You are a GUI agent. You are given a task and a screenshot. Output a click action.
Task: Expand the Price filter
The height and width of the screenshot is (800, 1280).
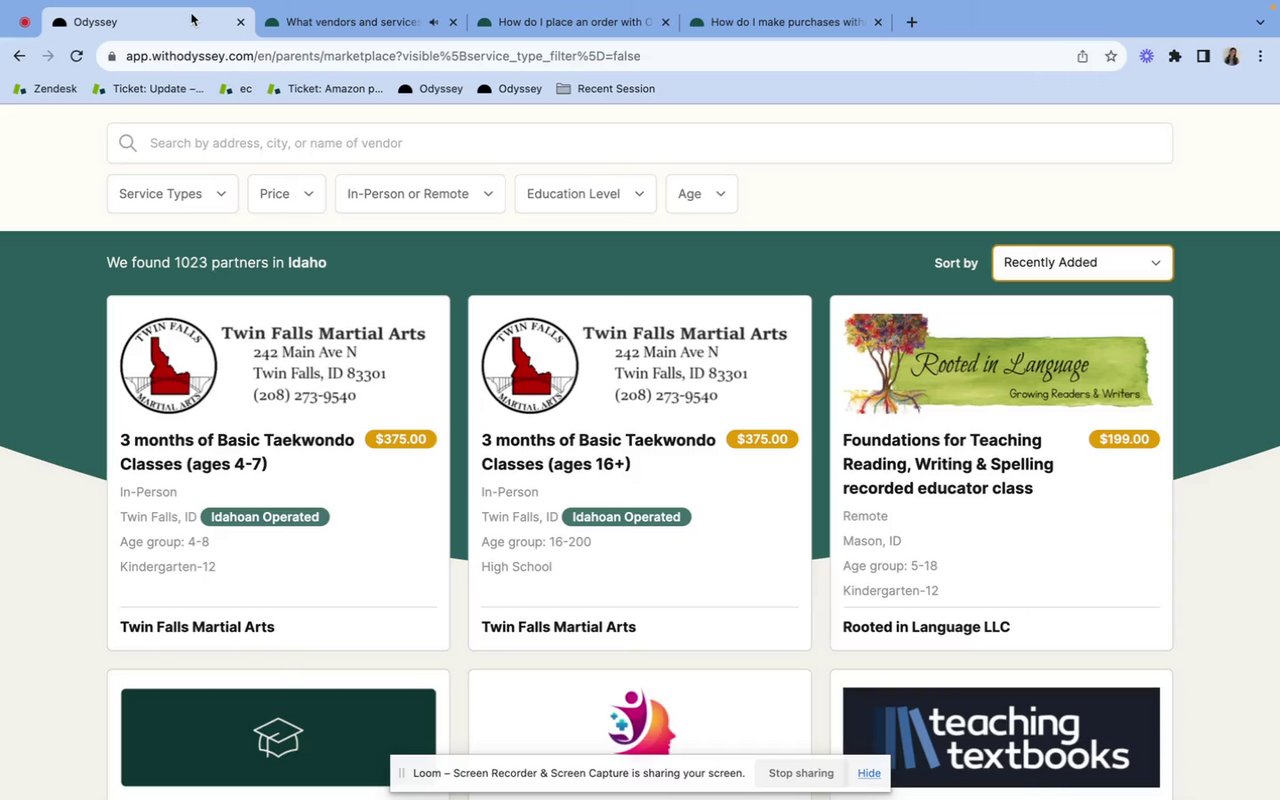pos(287,194)
